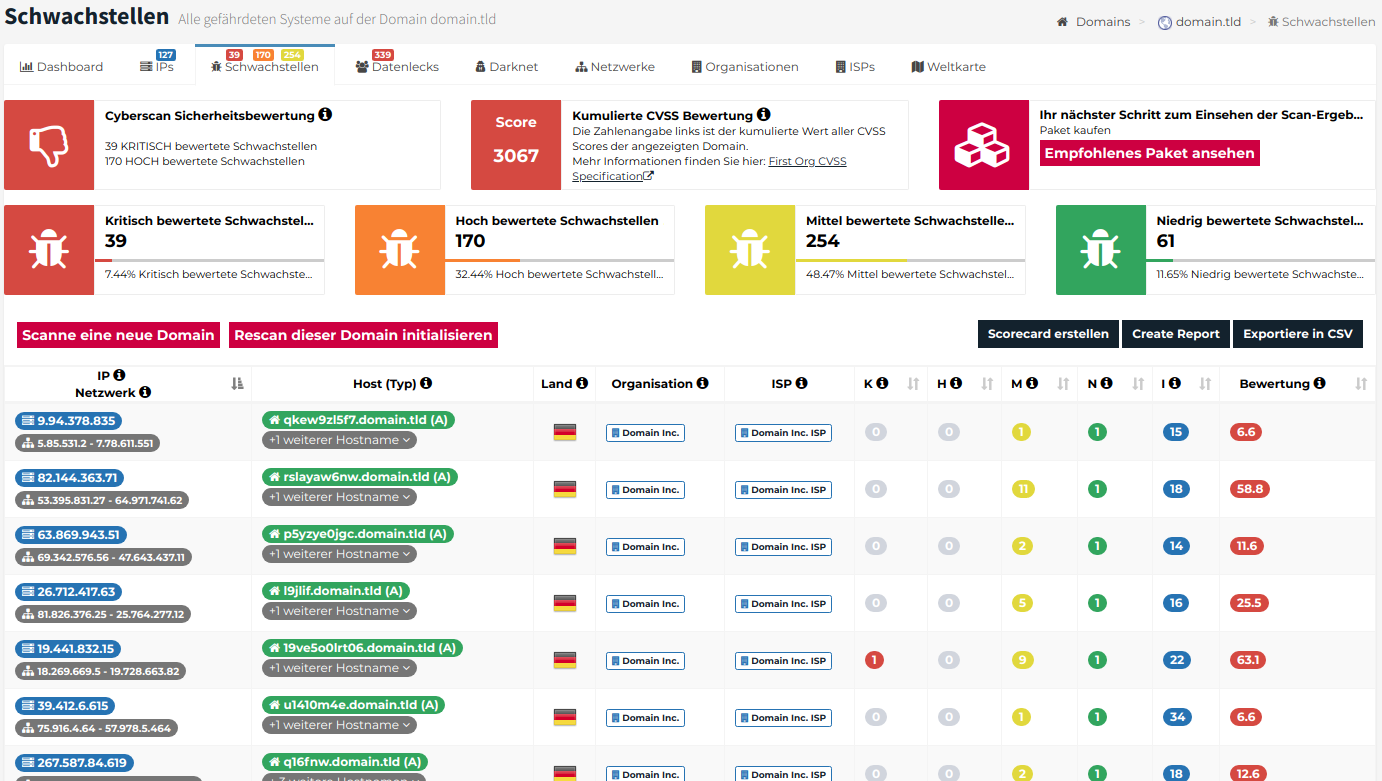Click the German flag in first row
1382x781 pixels.
[x=565, y=432]
